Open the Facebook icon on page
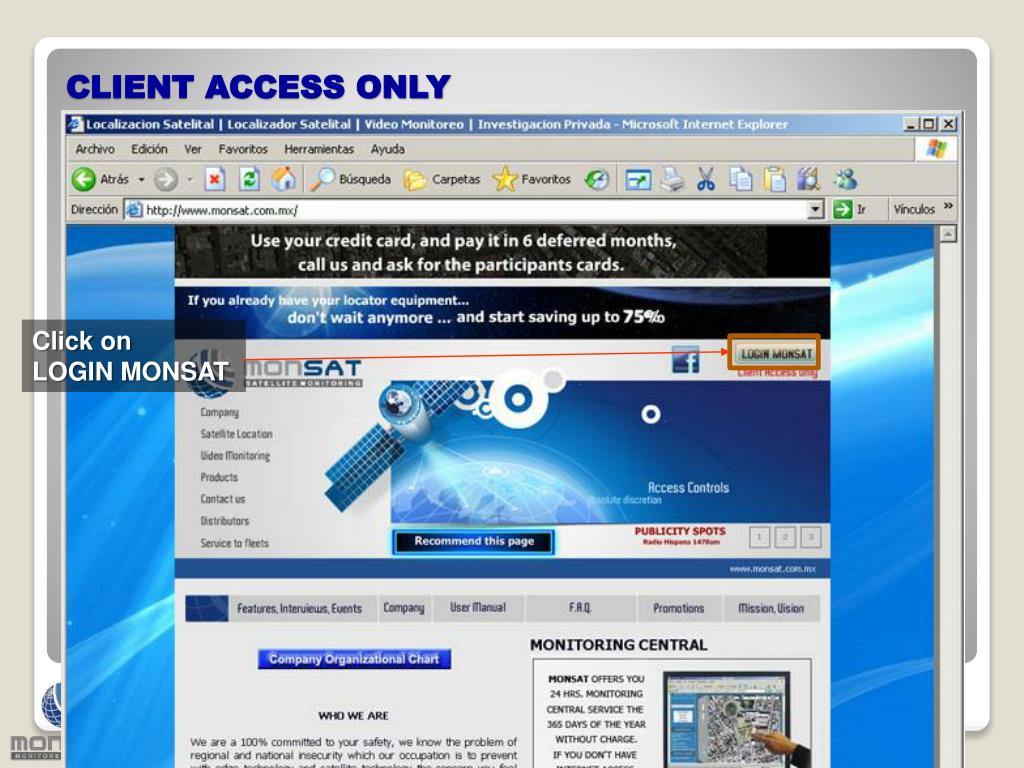 pos(686,360)
